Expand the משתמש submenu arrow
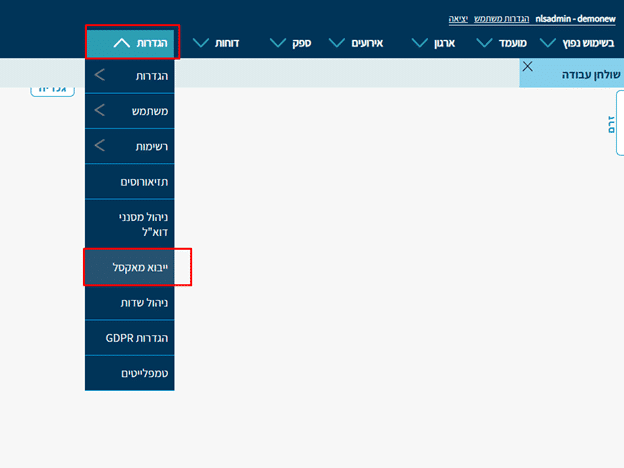Viewport: 624px width, 468px height. (100, 111)
